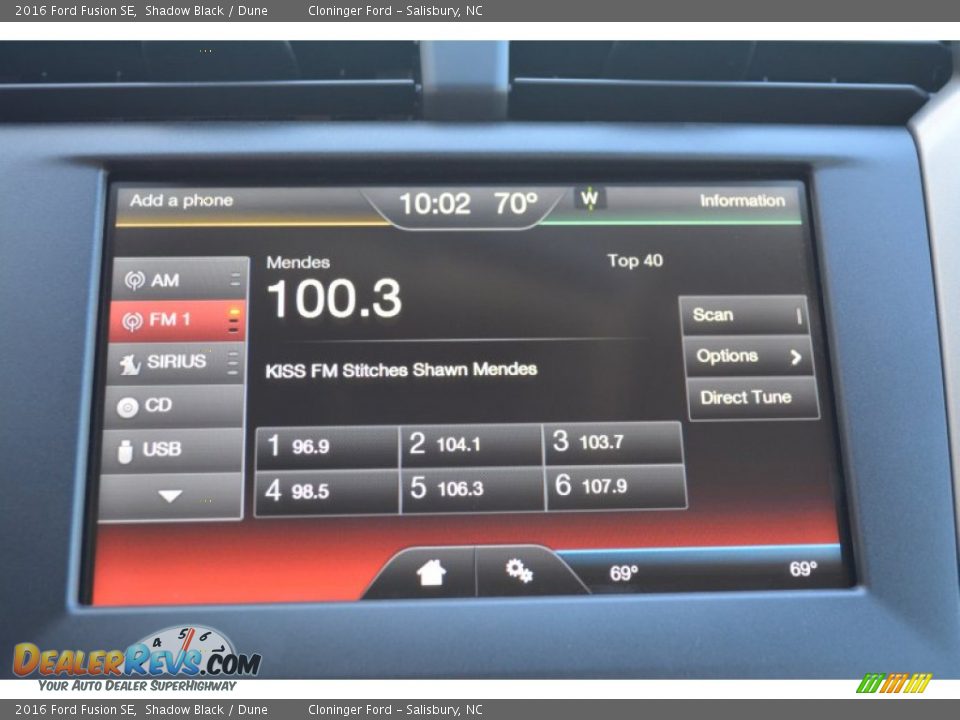Open the Add a phone section
This screenshot has height=720, width=960.
(182, 201)
